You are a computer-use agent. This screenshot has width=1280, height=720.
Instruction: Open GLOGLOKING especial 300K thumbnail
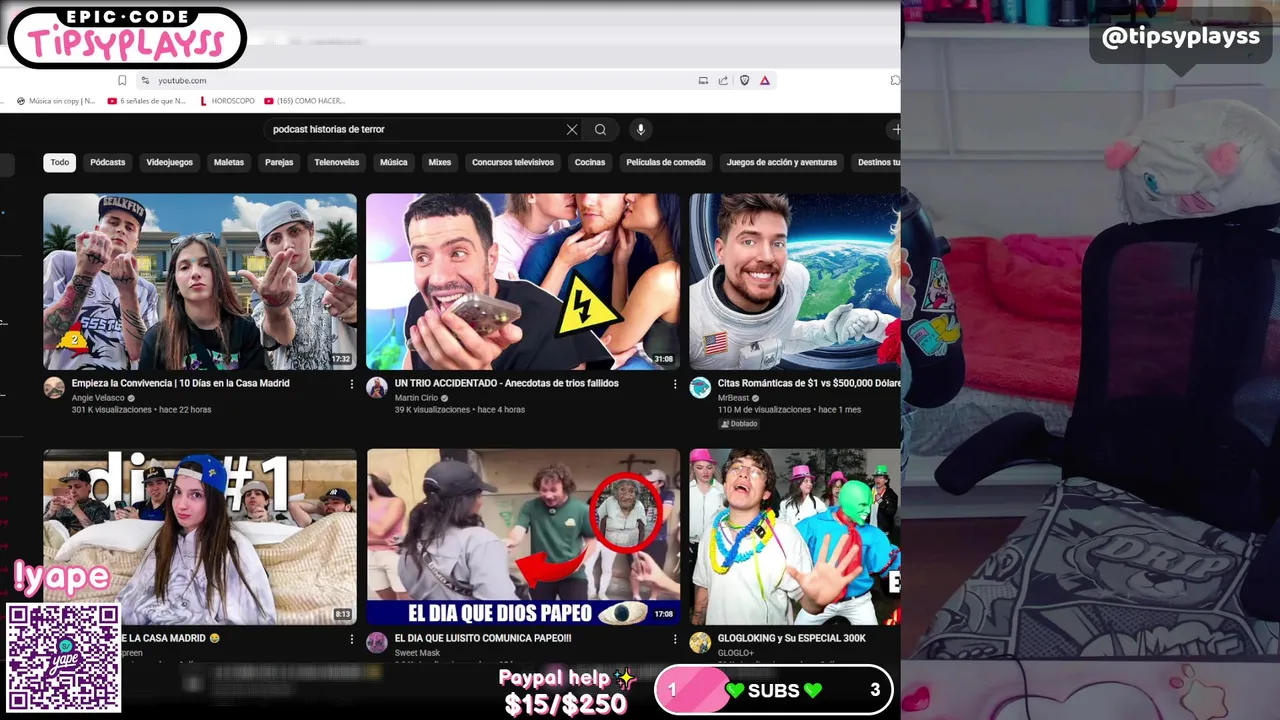tap(795, 537)
